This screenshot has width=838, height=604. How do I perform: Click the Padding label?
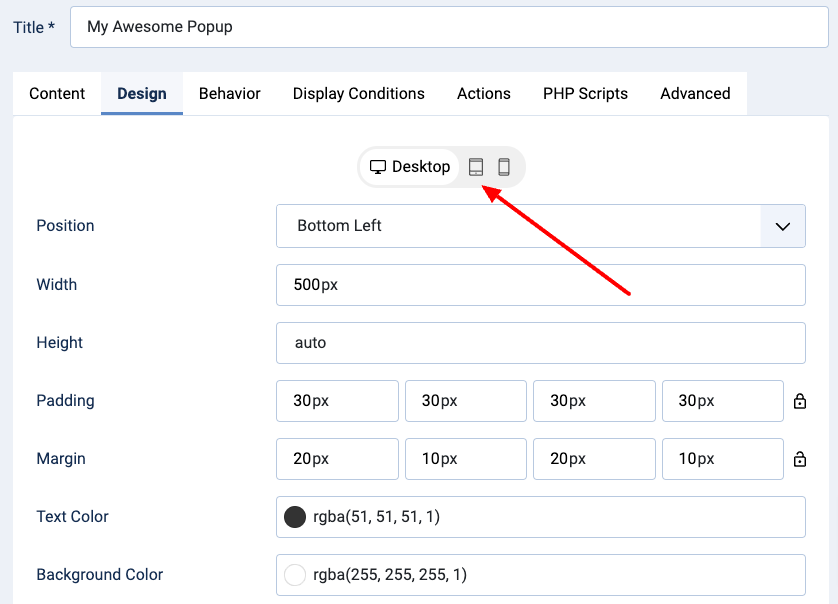[x=65, y=401]
